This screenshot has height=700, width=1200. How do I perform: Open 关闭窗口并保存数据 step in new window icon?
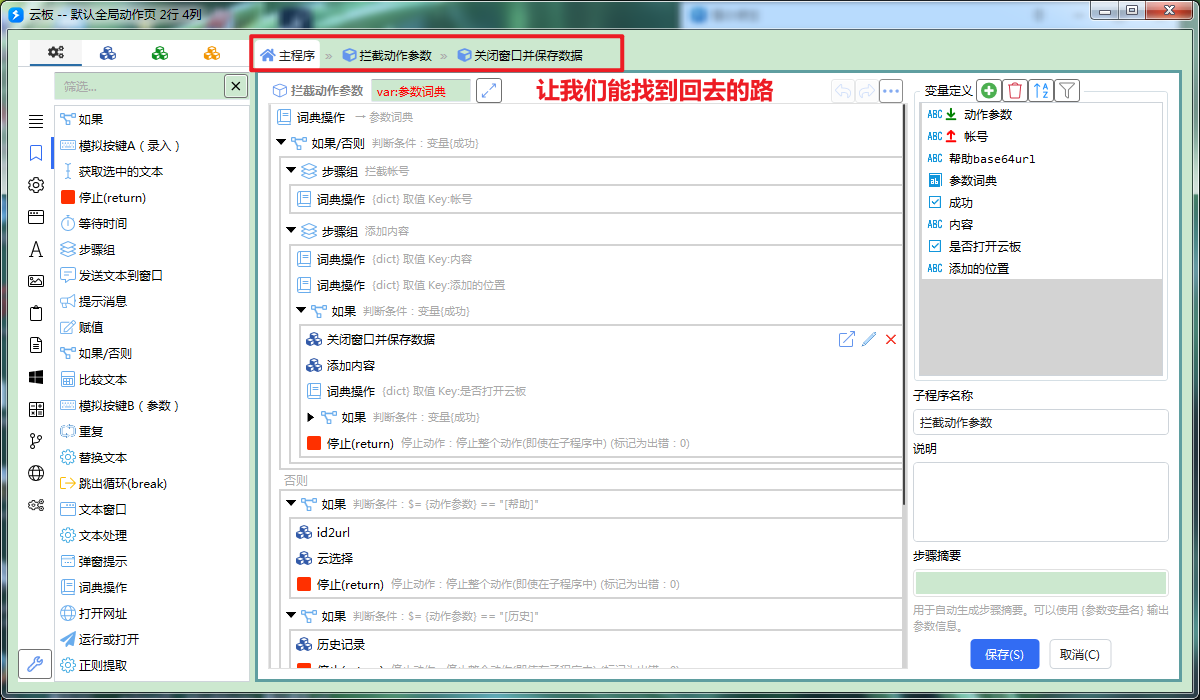point(846,340)
